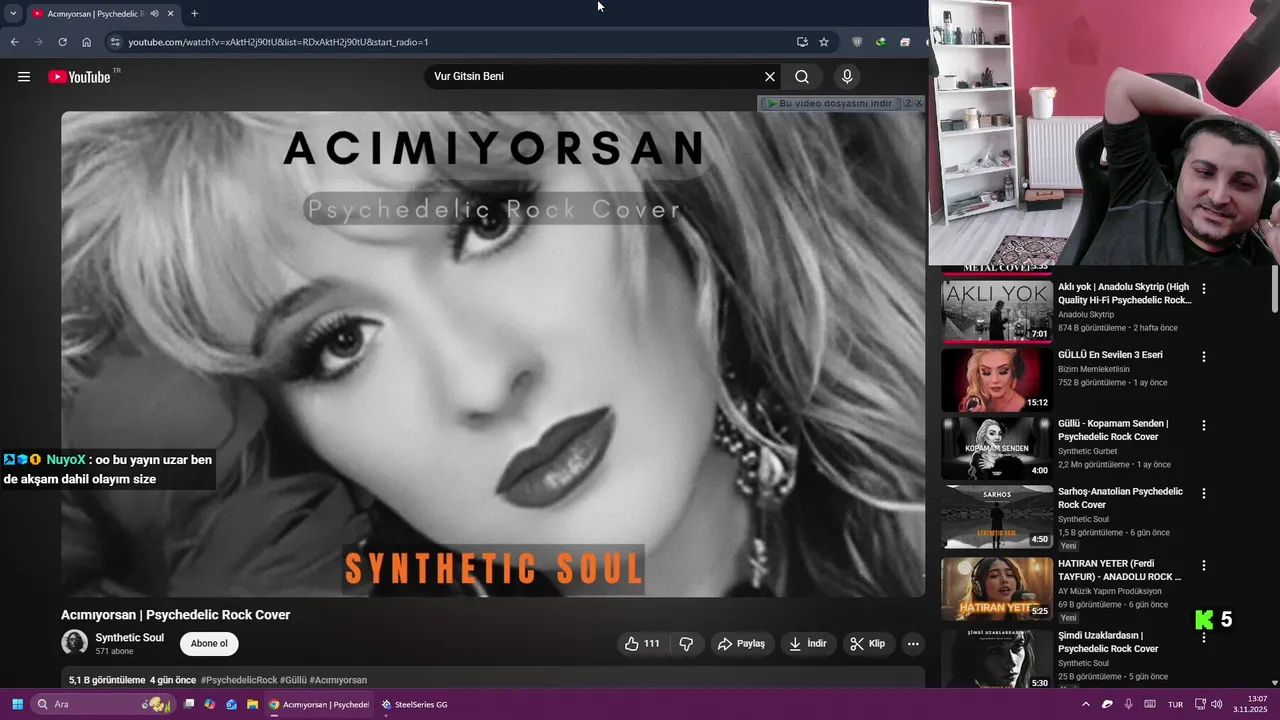Open the browser home page
The width and height of the screenshot is (1280, 720).
pyautogui.click(x=86, y=42)
